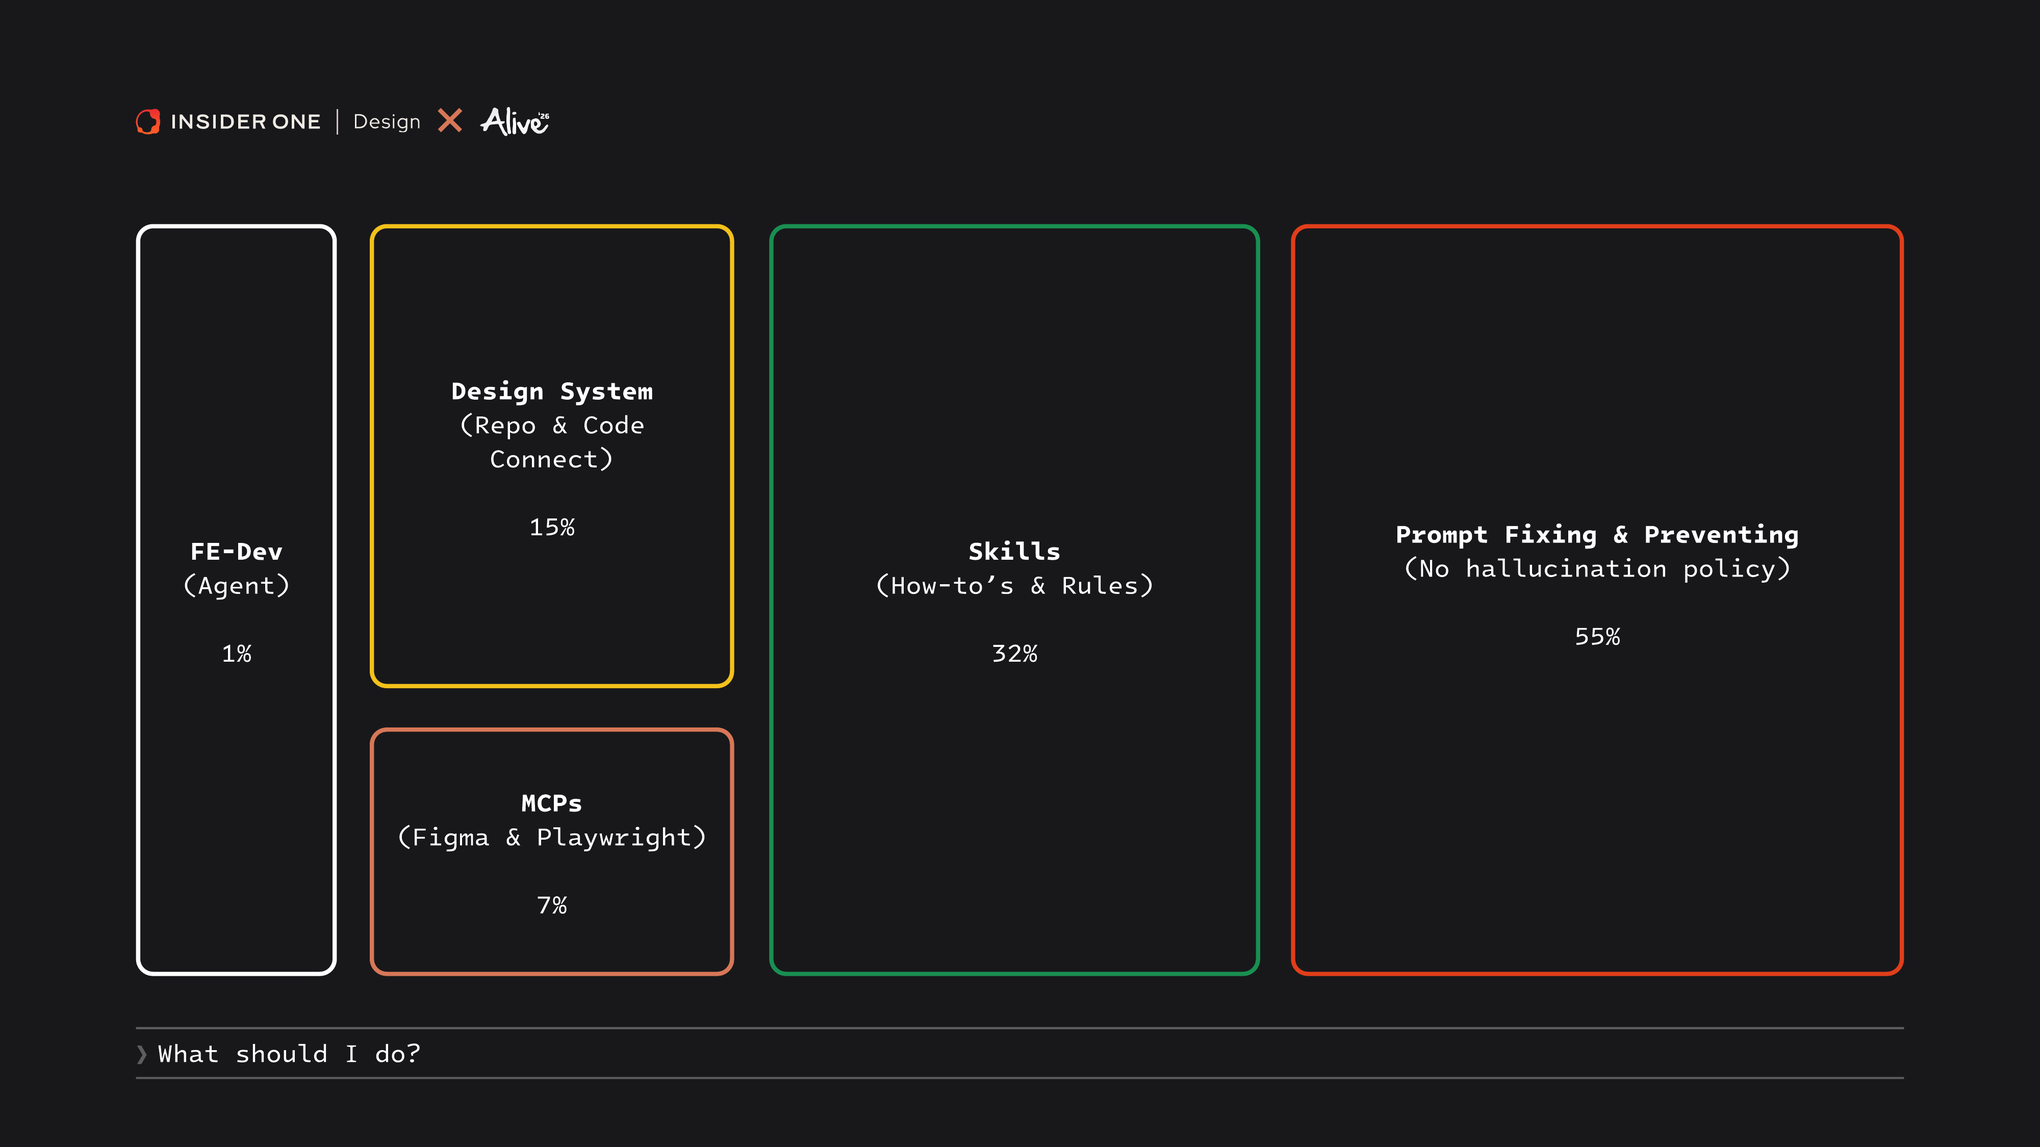Click the Design label in the header

tap(387, 122)
